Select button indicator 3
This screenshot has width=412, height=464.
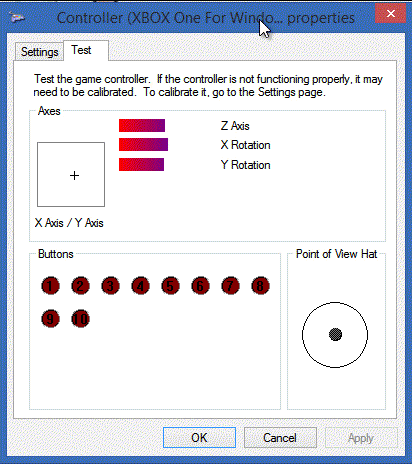pos(110,286)
